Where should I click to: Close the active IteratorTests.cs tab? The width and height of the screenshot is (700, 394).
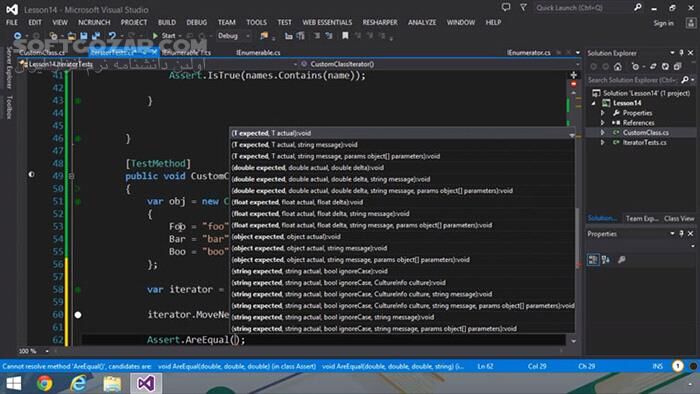[154, 52]
